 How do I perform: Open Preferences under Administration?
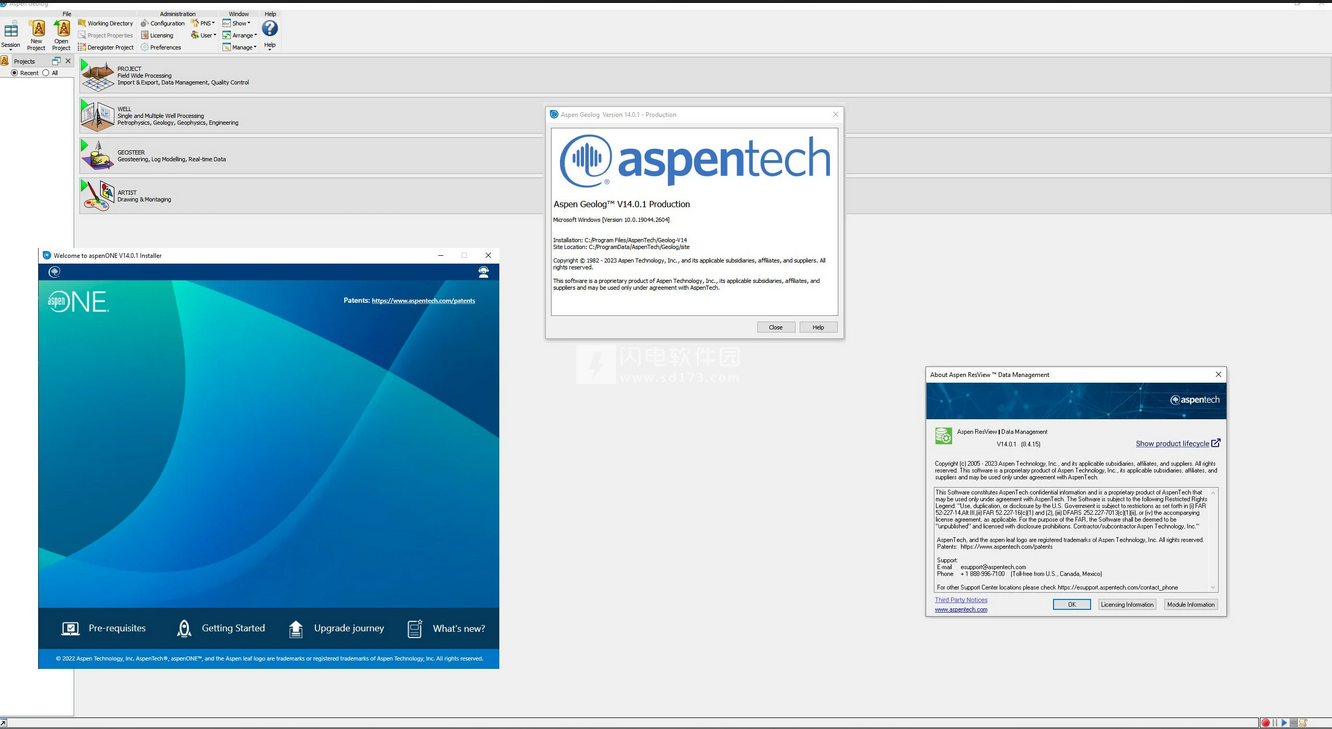[x=160, y=47]
